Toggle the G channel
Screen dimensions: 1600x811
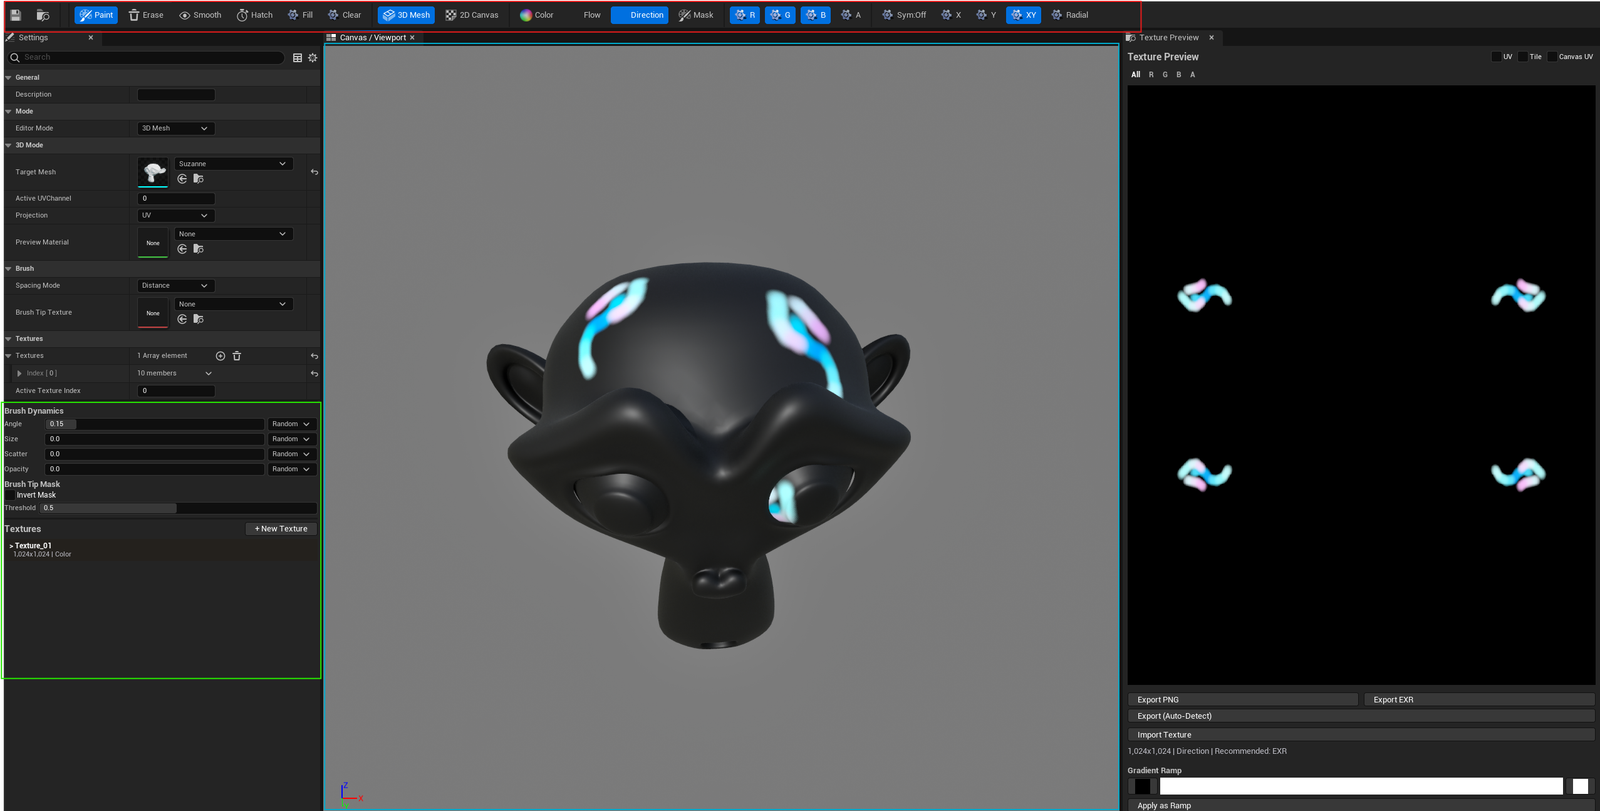780,15
